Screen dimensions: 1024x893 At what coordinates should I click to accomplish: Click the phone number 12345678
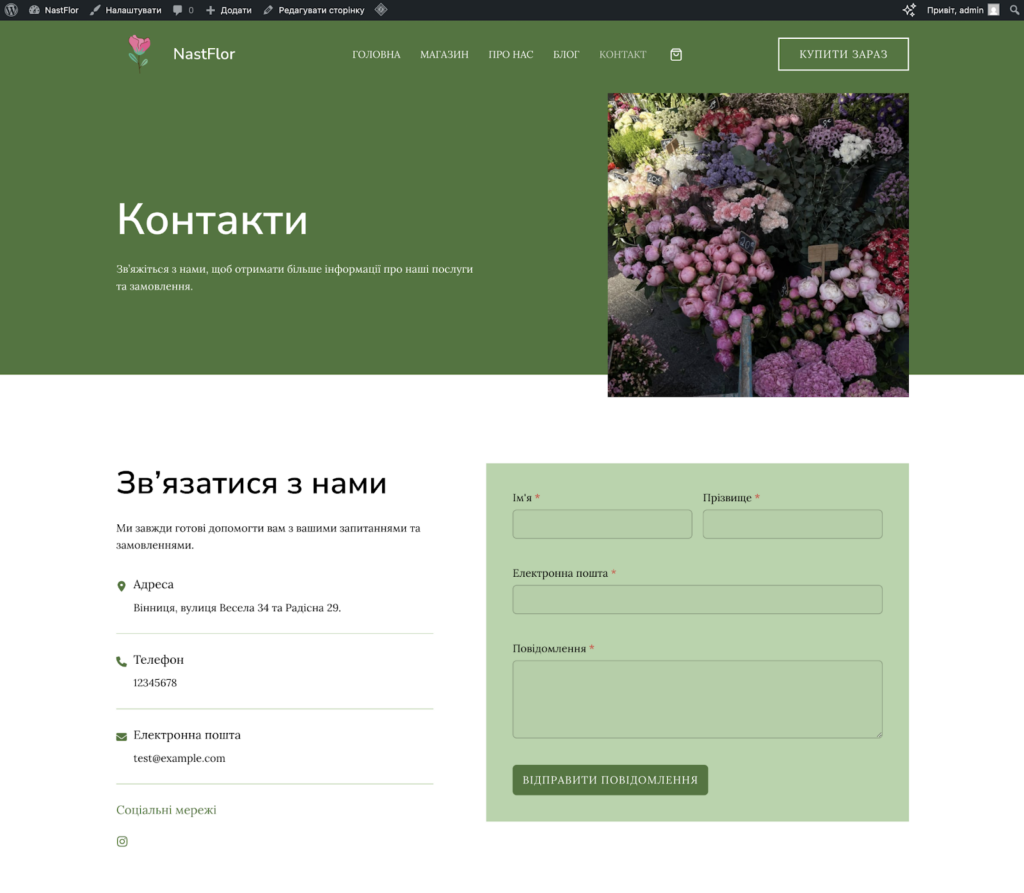(x=155, y=683)
